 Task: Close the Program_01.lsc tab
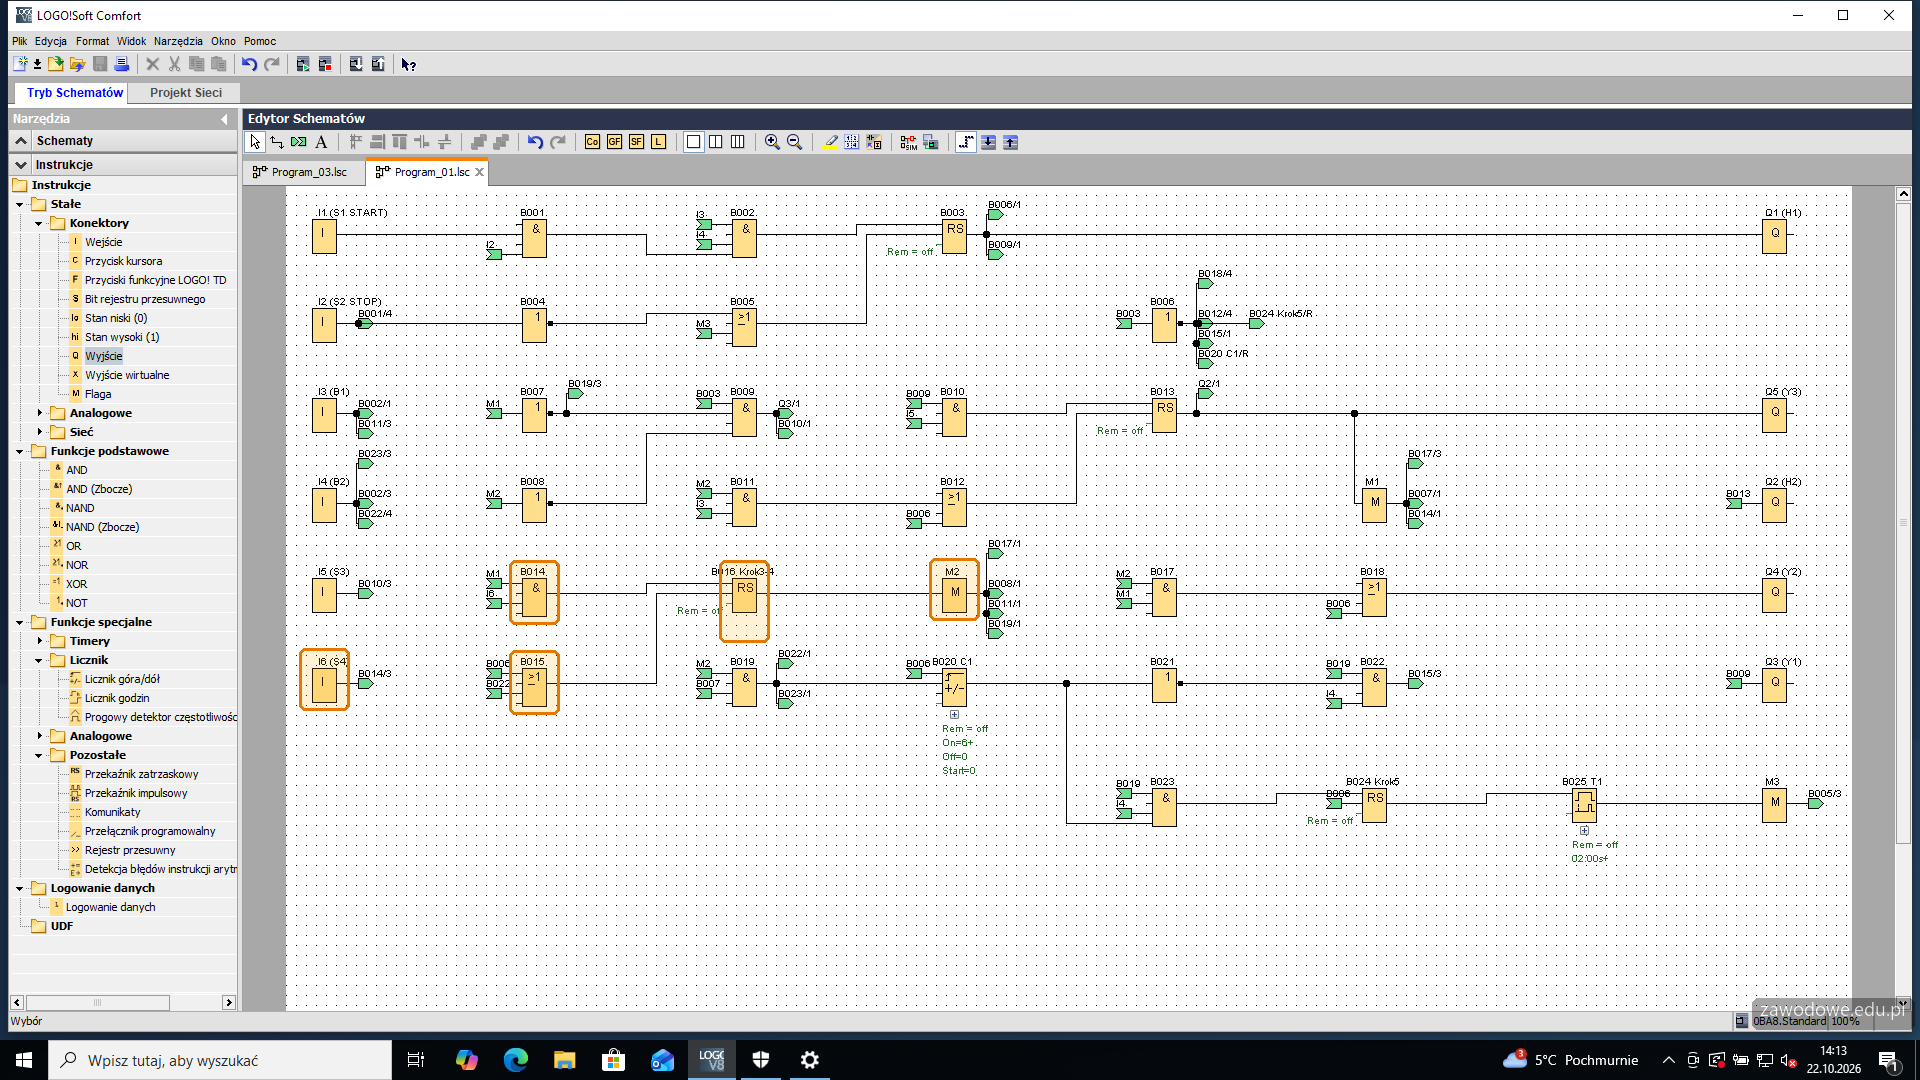(480, 172)
